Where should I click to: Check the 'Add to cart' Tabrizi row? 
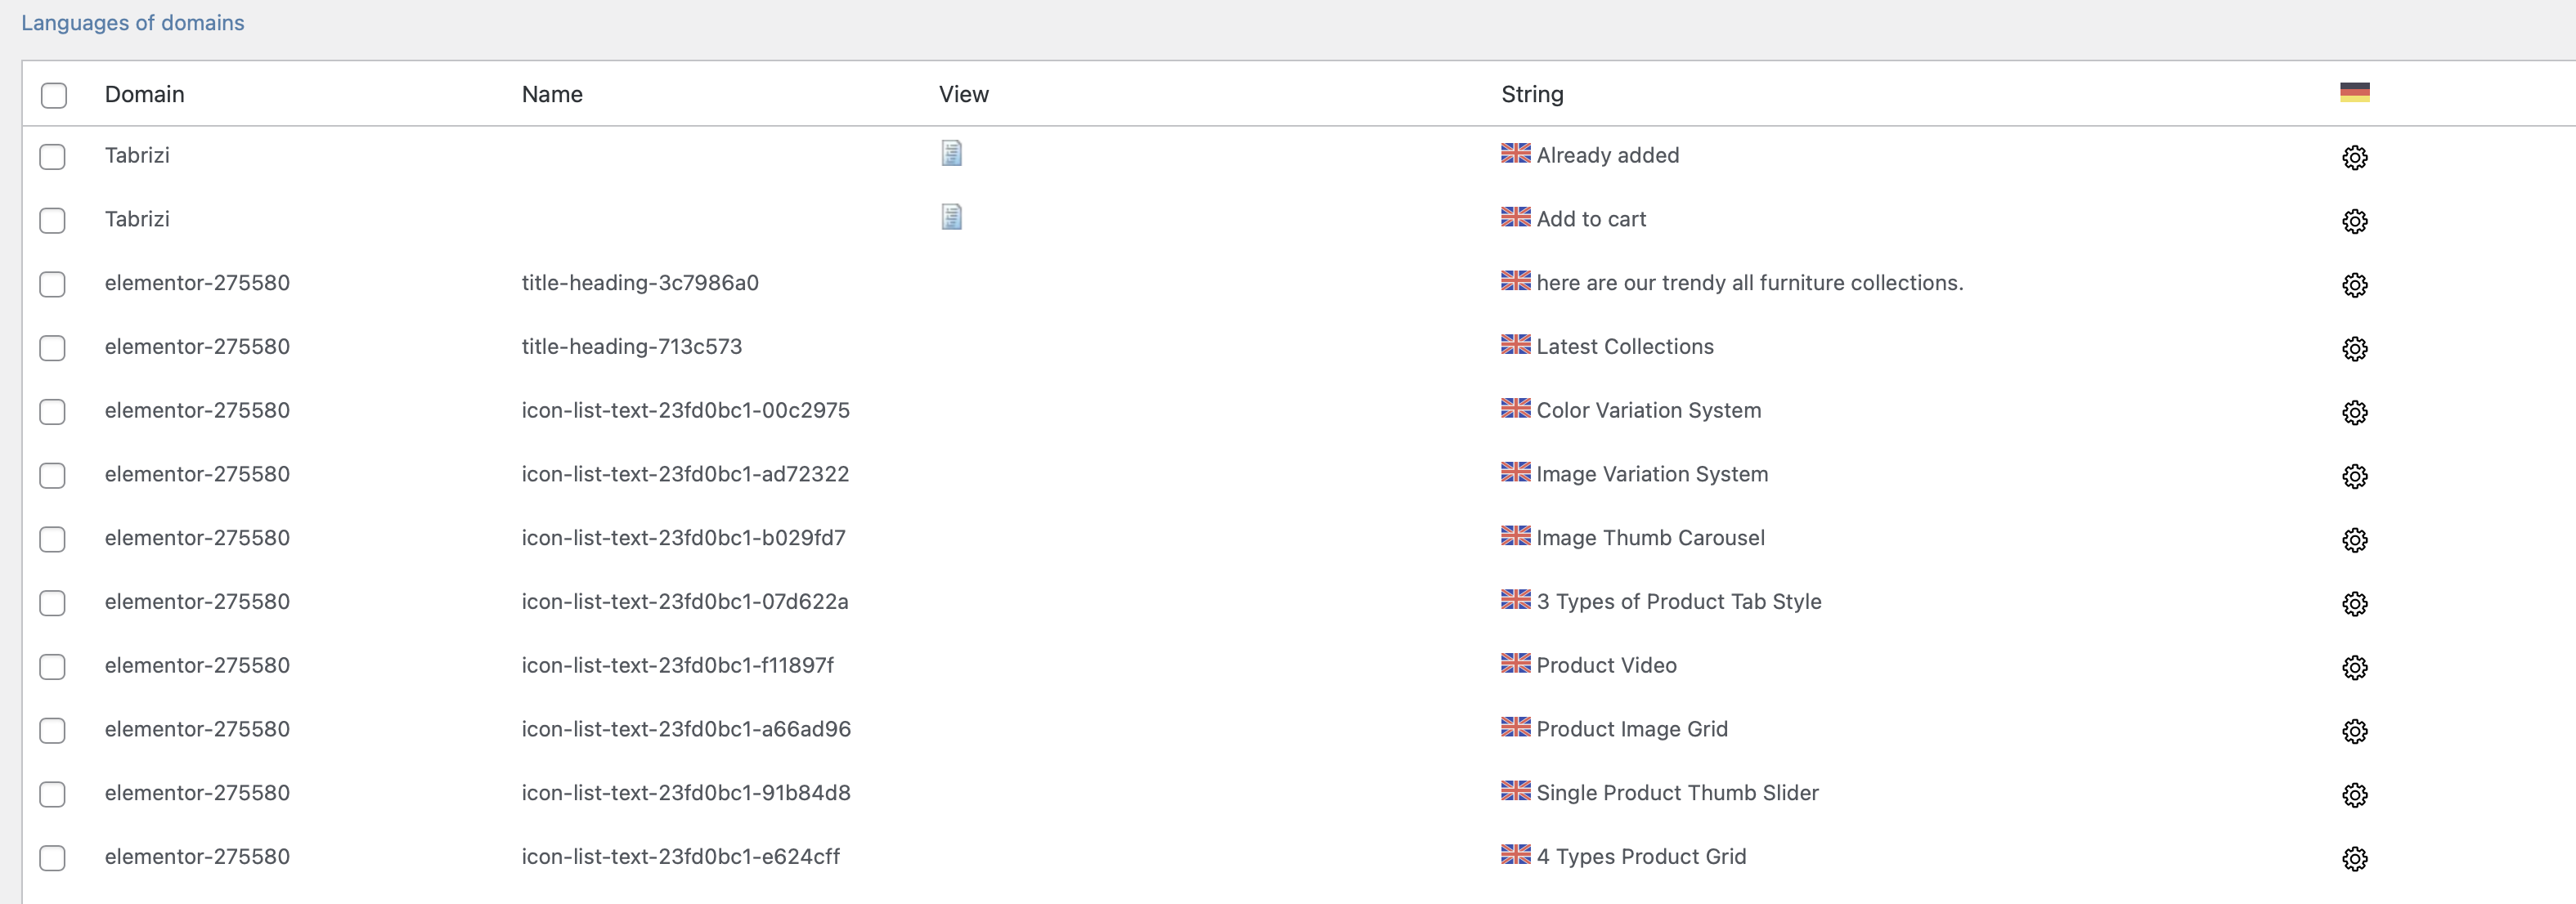52,221
